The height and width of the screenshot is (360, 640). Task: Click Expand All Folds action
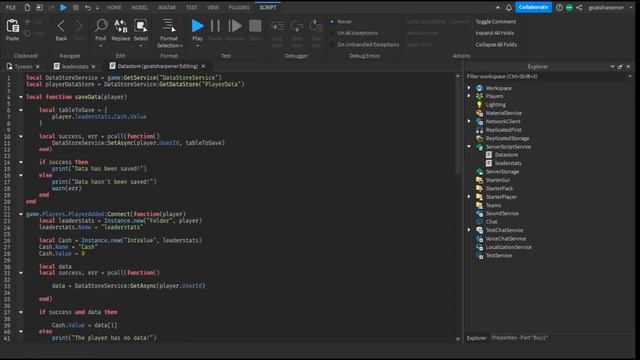(495, 33)
